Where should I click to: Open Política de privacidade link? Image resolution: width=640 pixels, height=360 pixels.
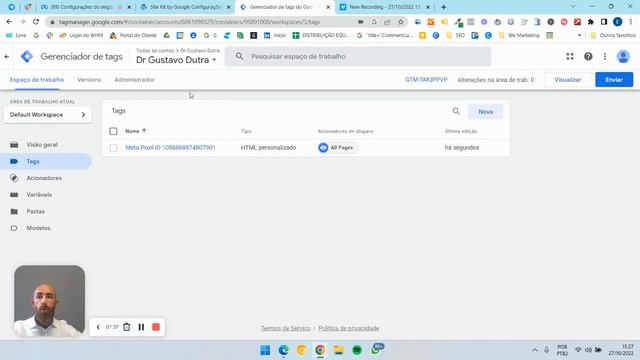click(349, 328)
